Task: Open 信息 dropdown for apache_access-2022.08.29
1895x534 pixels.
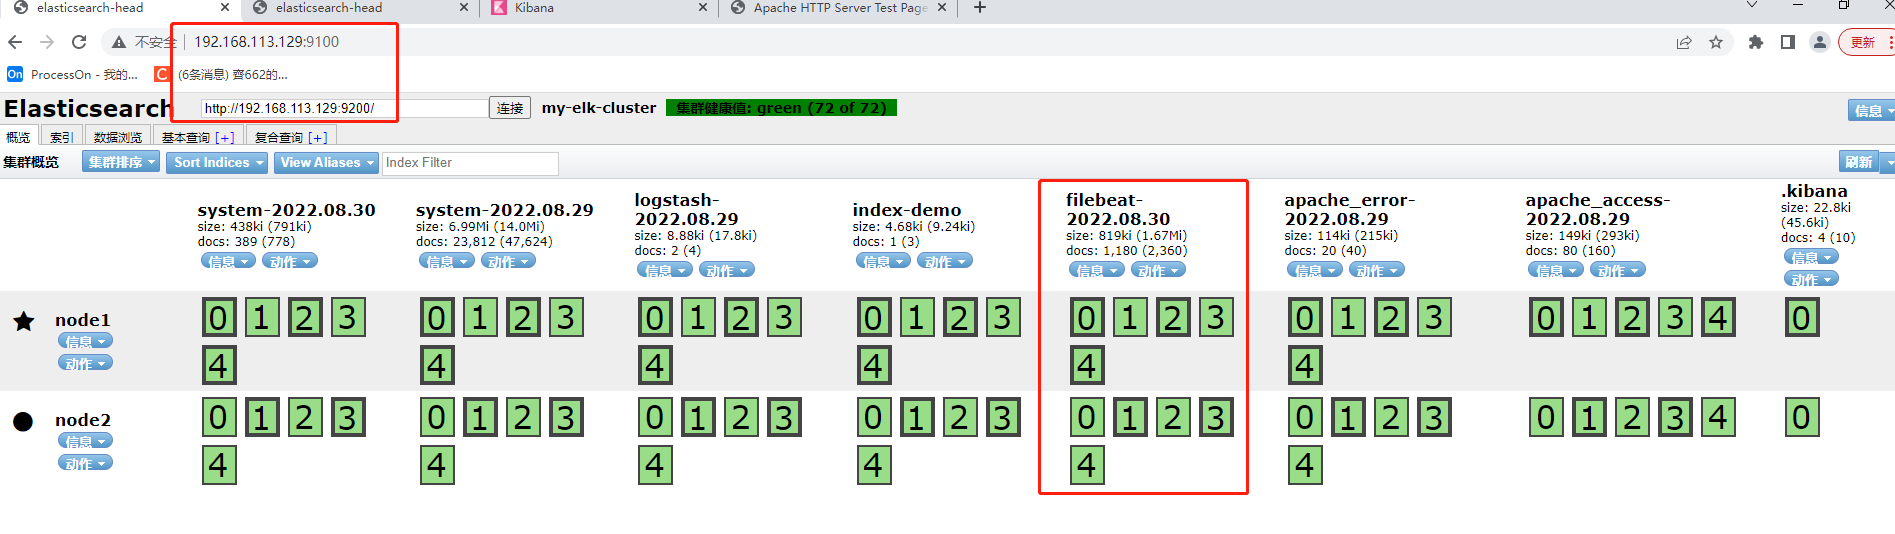Action: [x=1555, y=270]
